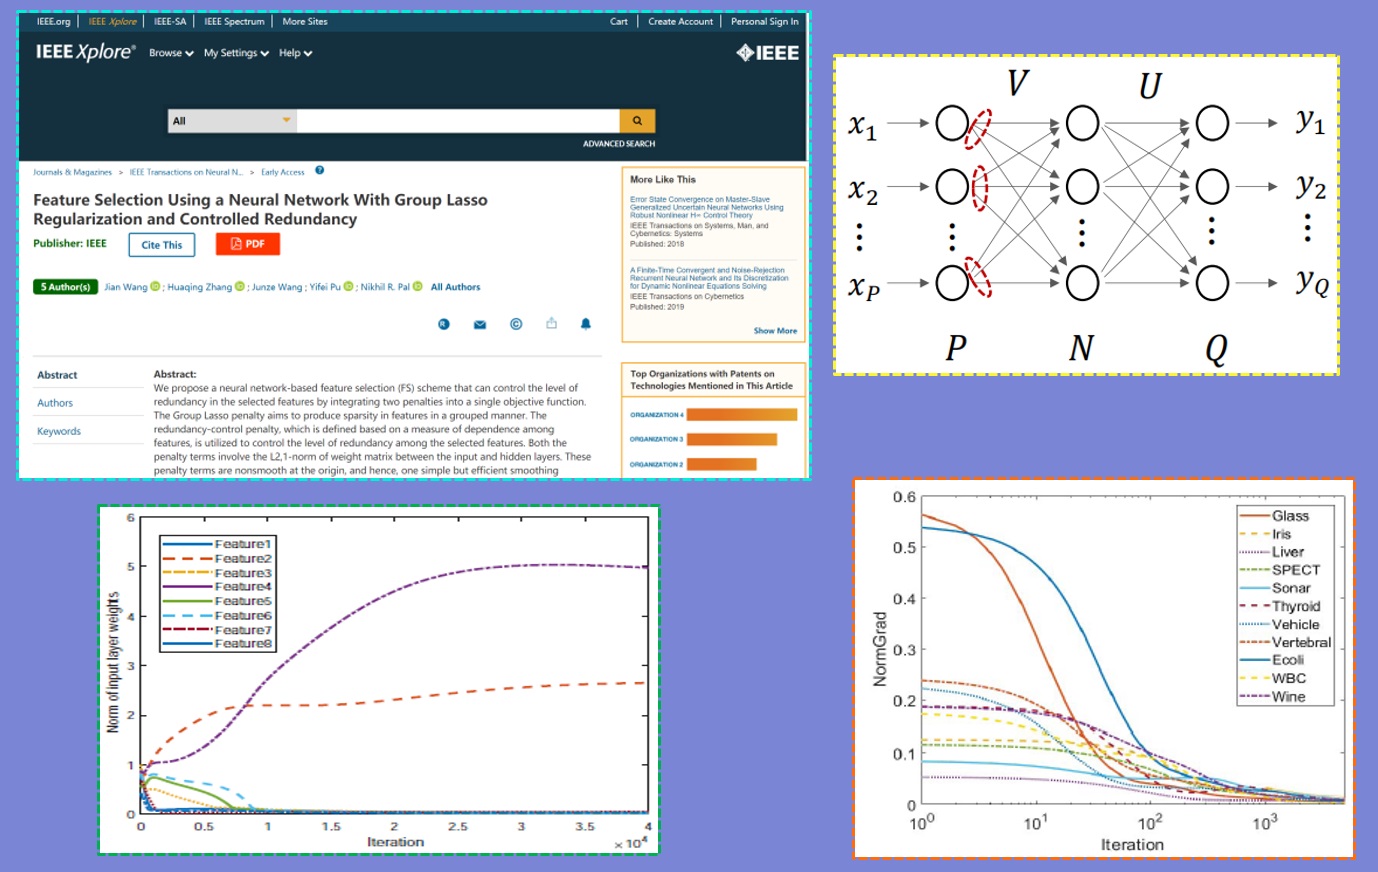Expand the Browse menu
The width and height of the screenshot is (1378, 872).
tap(171, 53)
